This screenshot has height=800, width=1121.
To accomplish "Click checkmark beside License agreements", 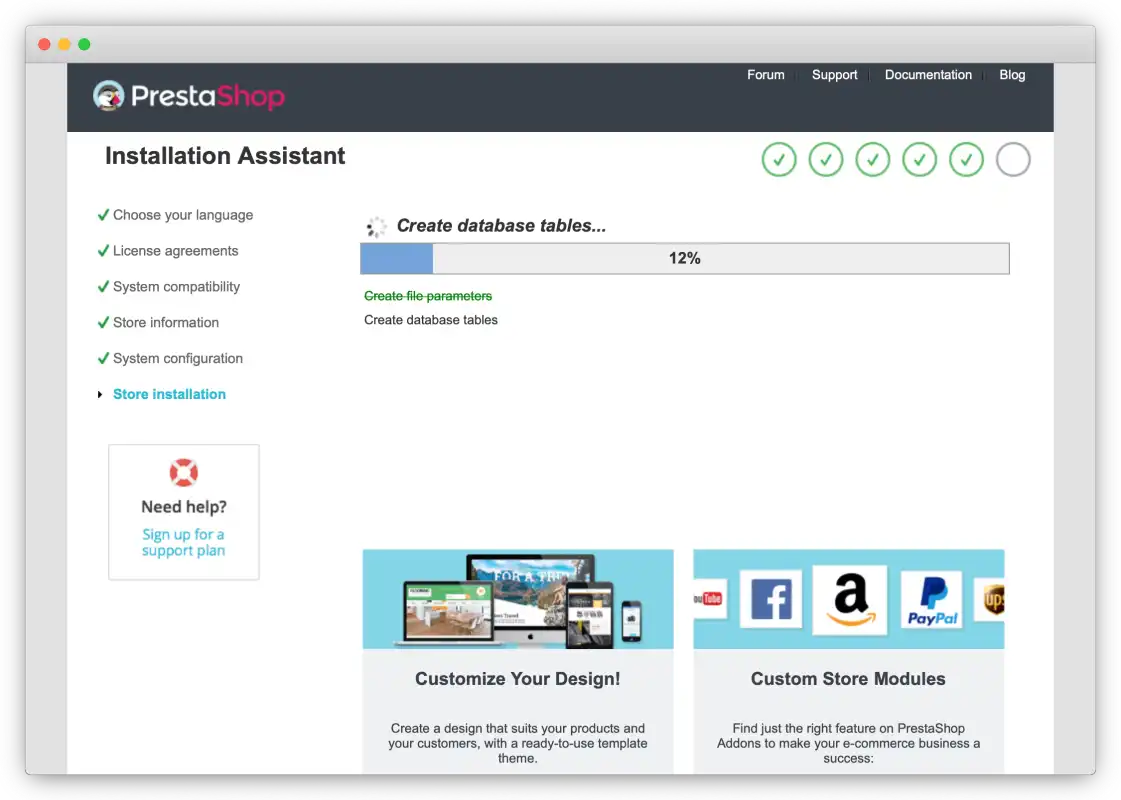I will (x=103, y=250).
